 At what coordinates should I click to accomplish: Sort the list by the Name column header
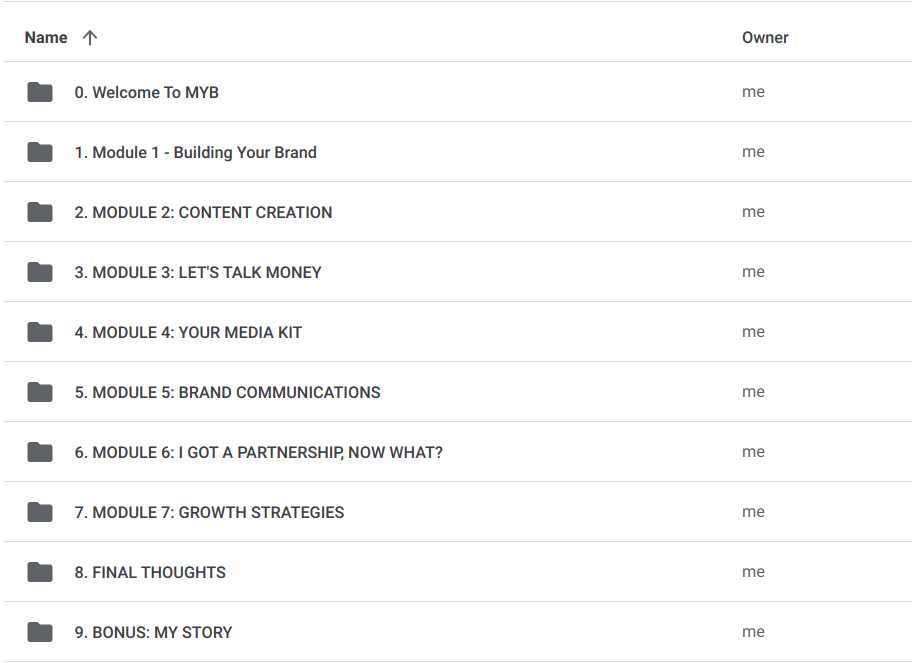(46, 38)
